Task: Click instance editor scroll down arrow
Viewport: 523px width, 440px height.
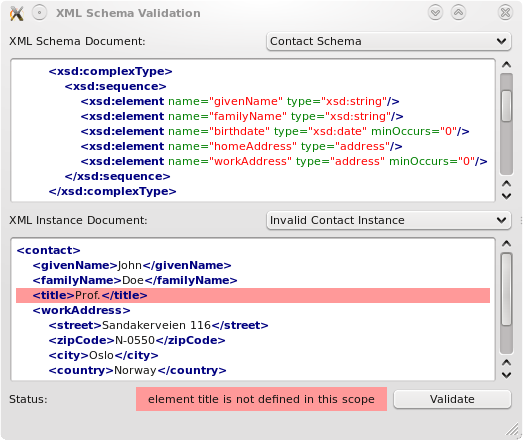Action: point(507,375)
